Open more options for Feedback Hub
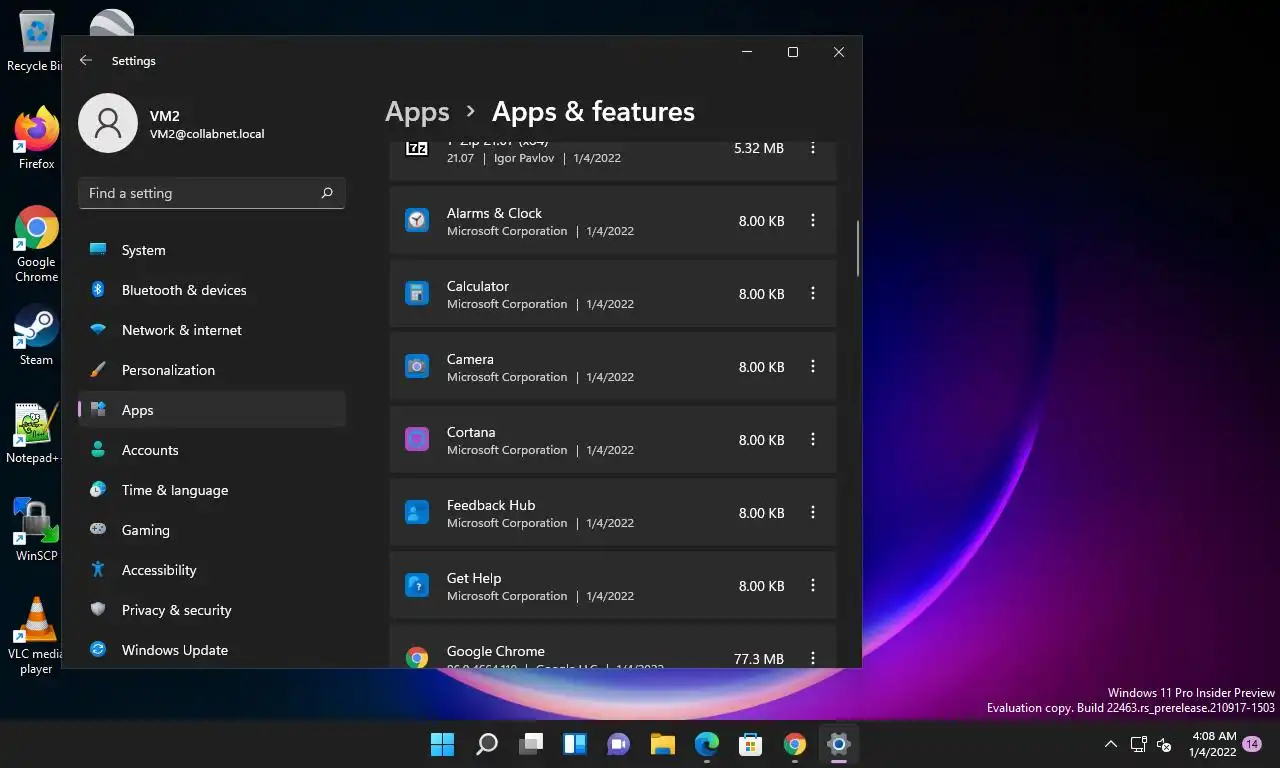 pyautogui.click(x=813, y=513)
